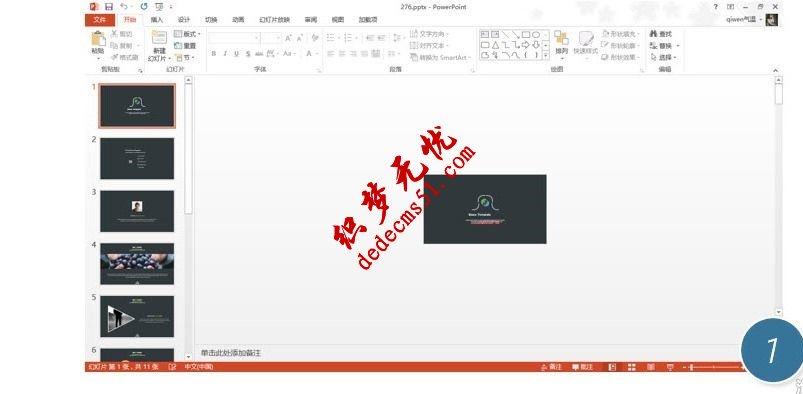The image size is (803, 394).
Task: Open the Layout (版式) dropdown
Action: pos(187,34)
